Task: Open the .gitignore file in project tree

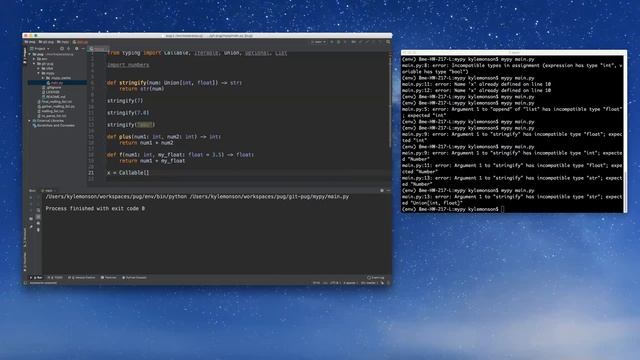Action: point(53,87)
